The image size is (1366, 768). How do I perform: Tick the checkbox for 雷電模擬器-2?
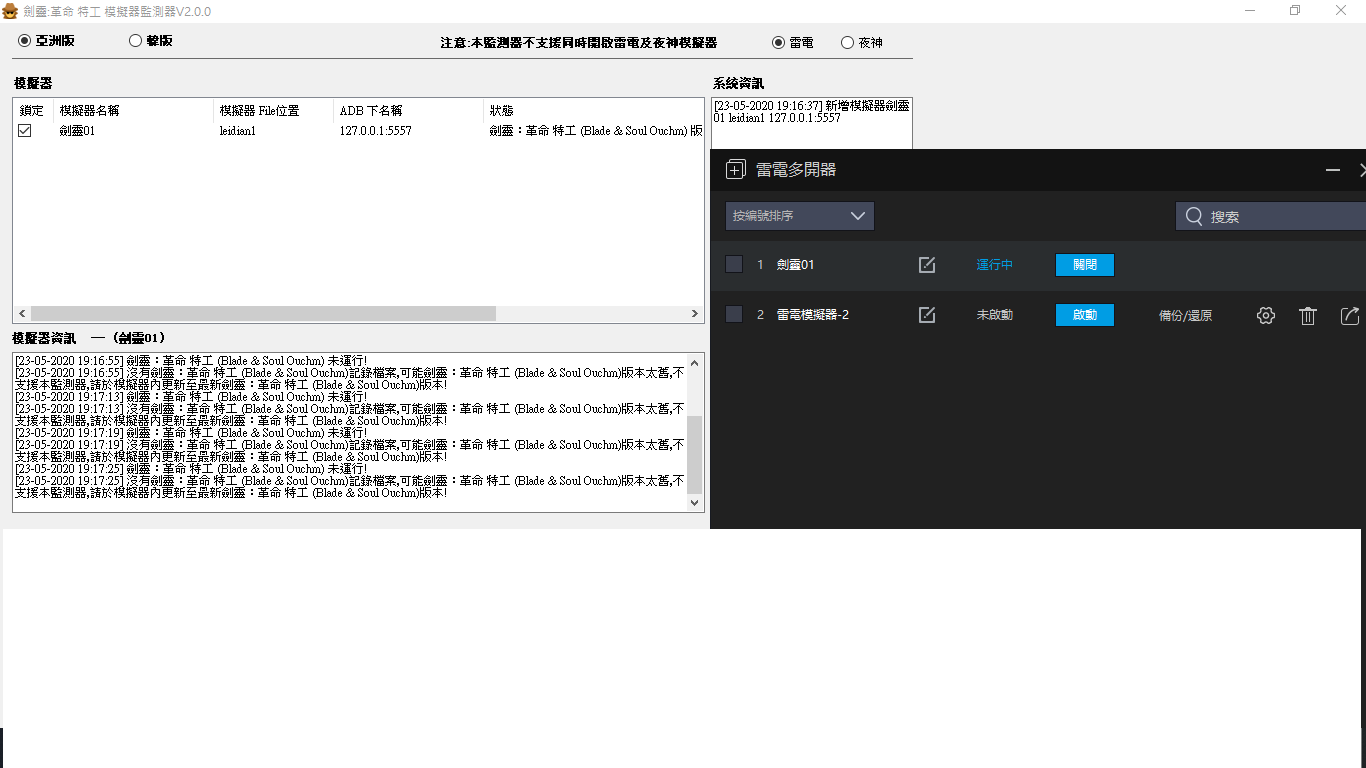pos(734,314)
